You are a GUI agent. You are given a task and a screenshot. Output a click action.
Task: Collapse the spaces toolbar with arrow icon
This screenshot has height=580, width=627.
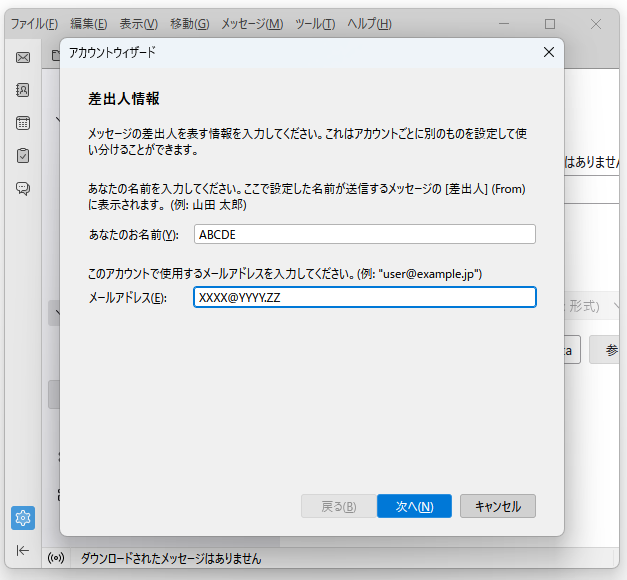[x=22, y=550]
